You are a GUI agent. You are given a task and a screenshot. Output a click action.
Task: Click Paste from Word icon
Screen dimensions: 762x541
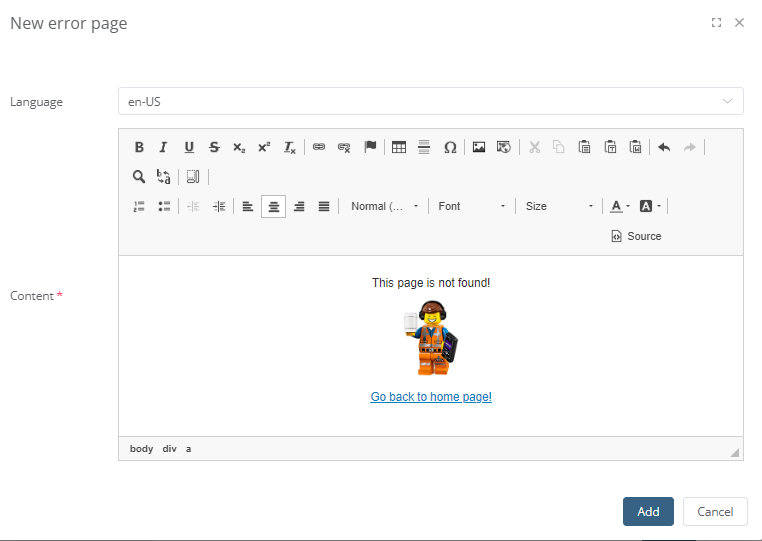pyautogui.click(x=636, y=147)
